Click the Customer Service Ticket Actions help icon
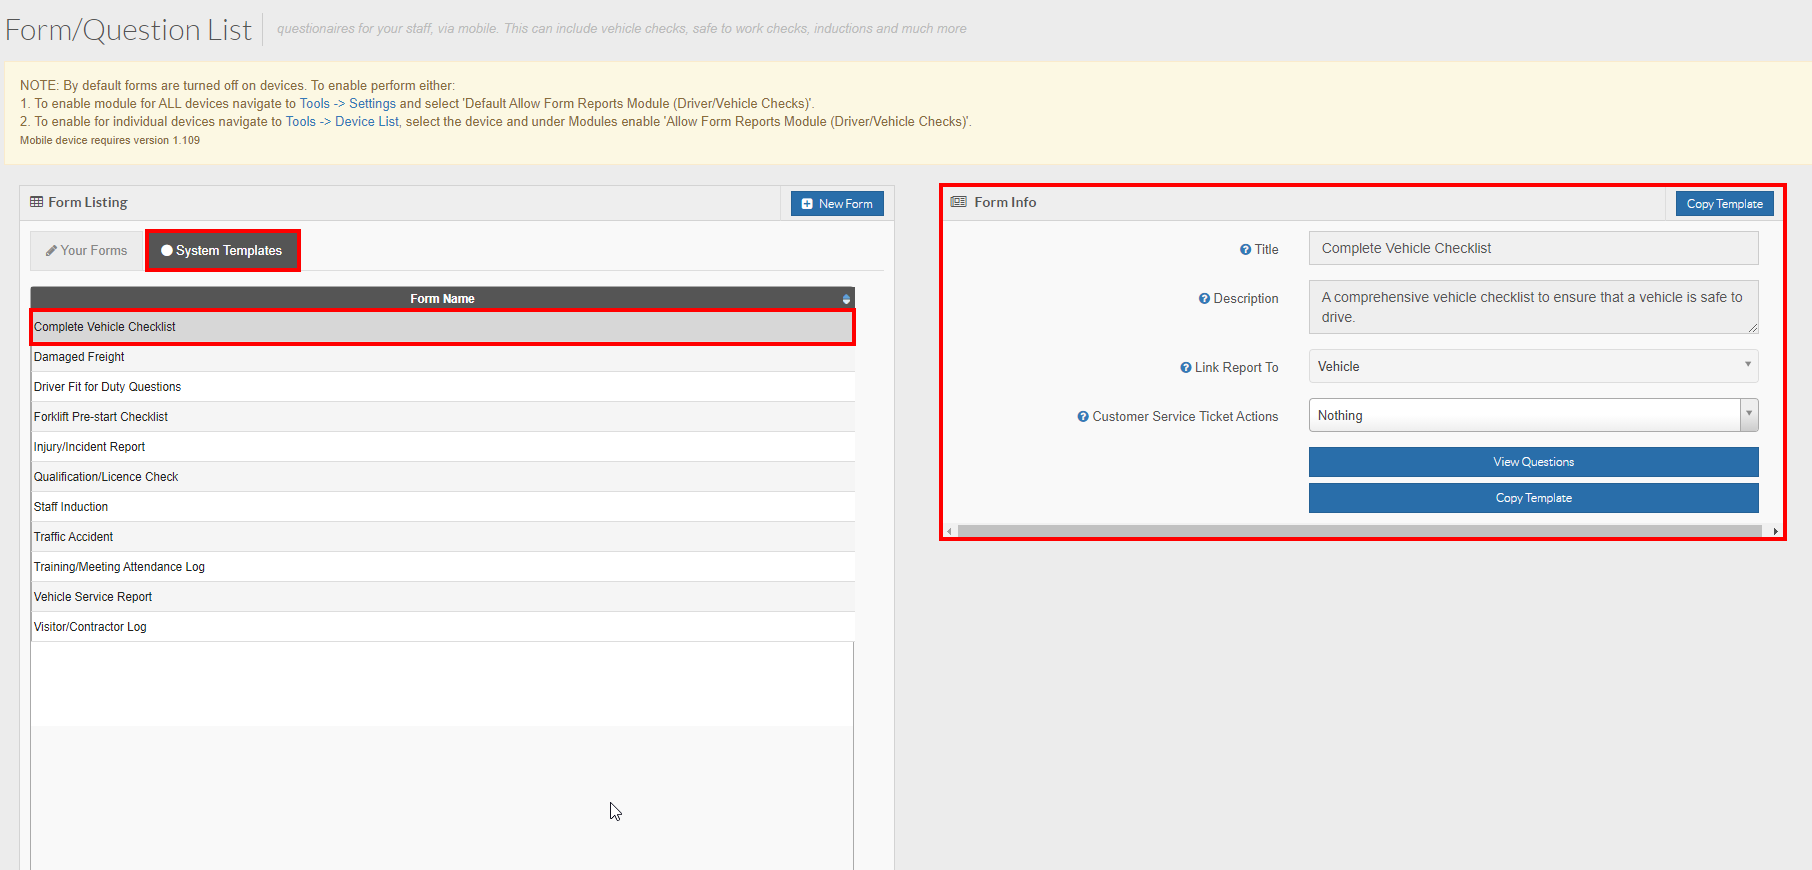 (x=1083, y=417)
